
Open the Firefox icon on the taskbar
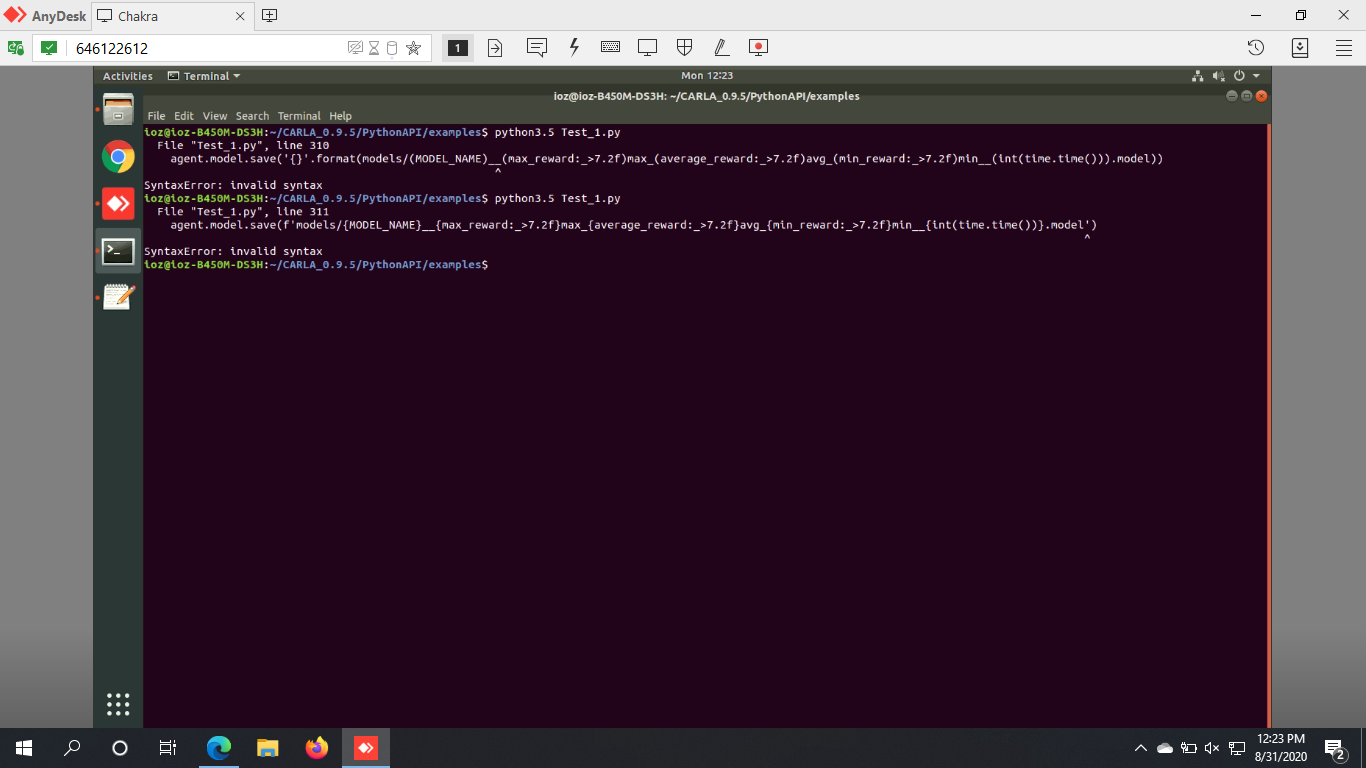316,747
